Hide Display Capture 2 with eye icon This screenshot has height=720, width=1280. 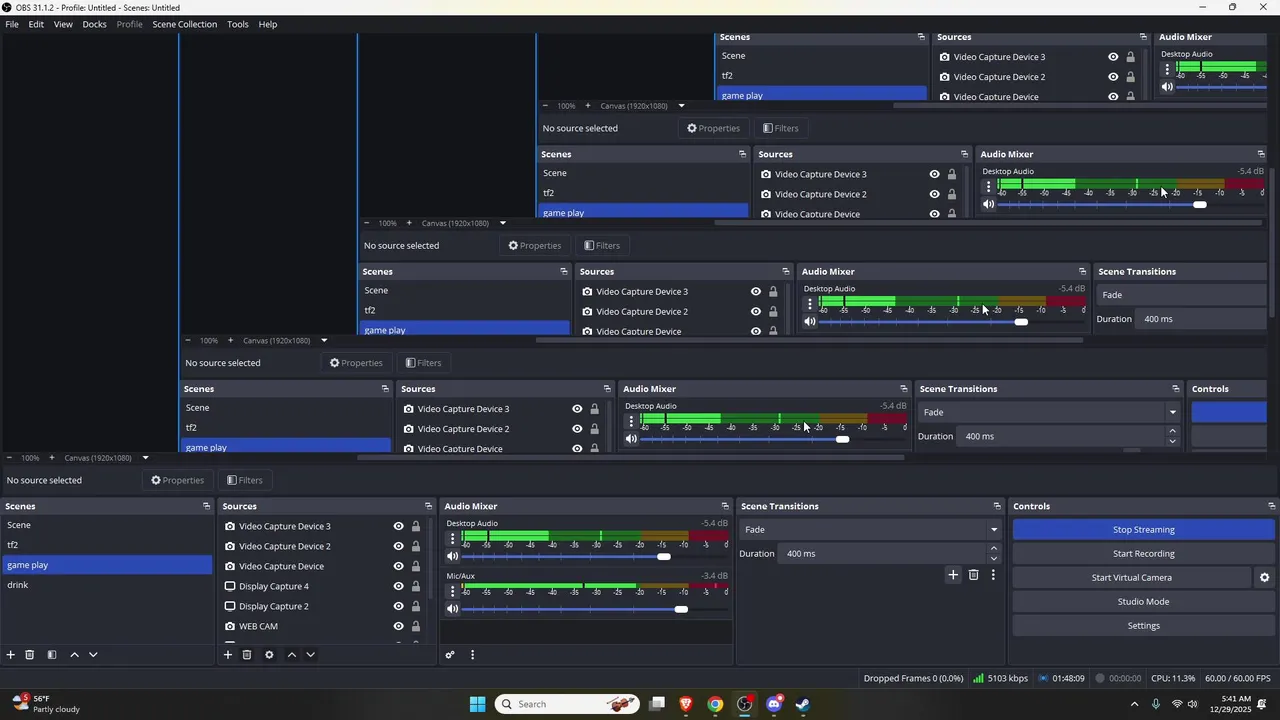(398, 606)
